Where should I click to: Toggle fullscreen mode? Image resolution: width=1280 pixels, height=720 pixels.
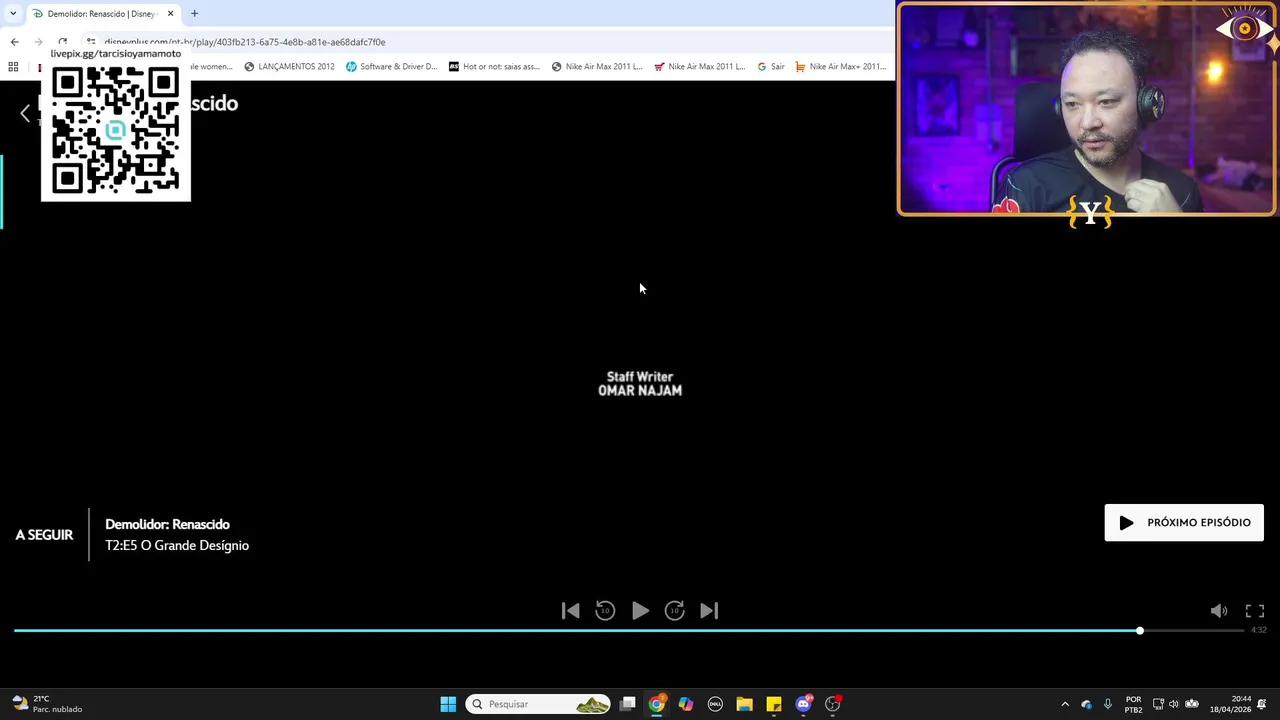click(x=1255, y=611)
